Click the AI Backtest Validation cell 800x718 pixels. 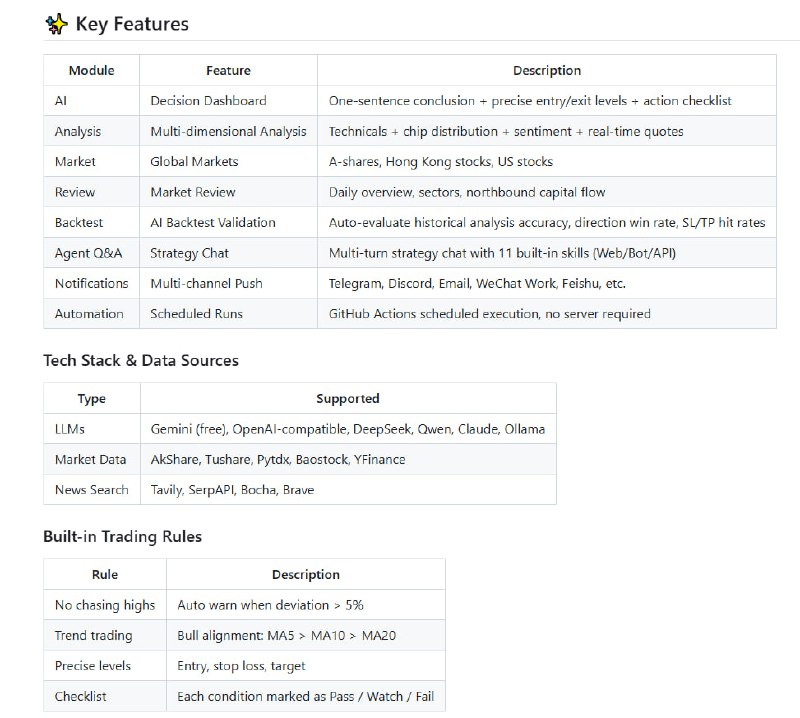pos(212,222)
